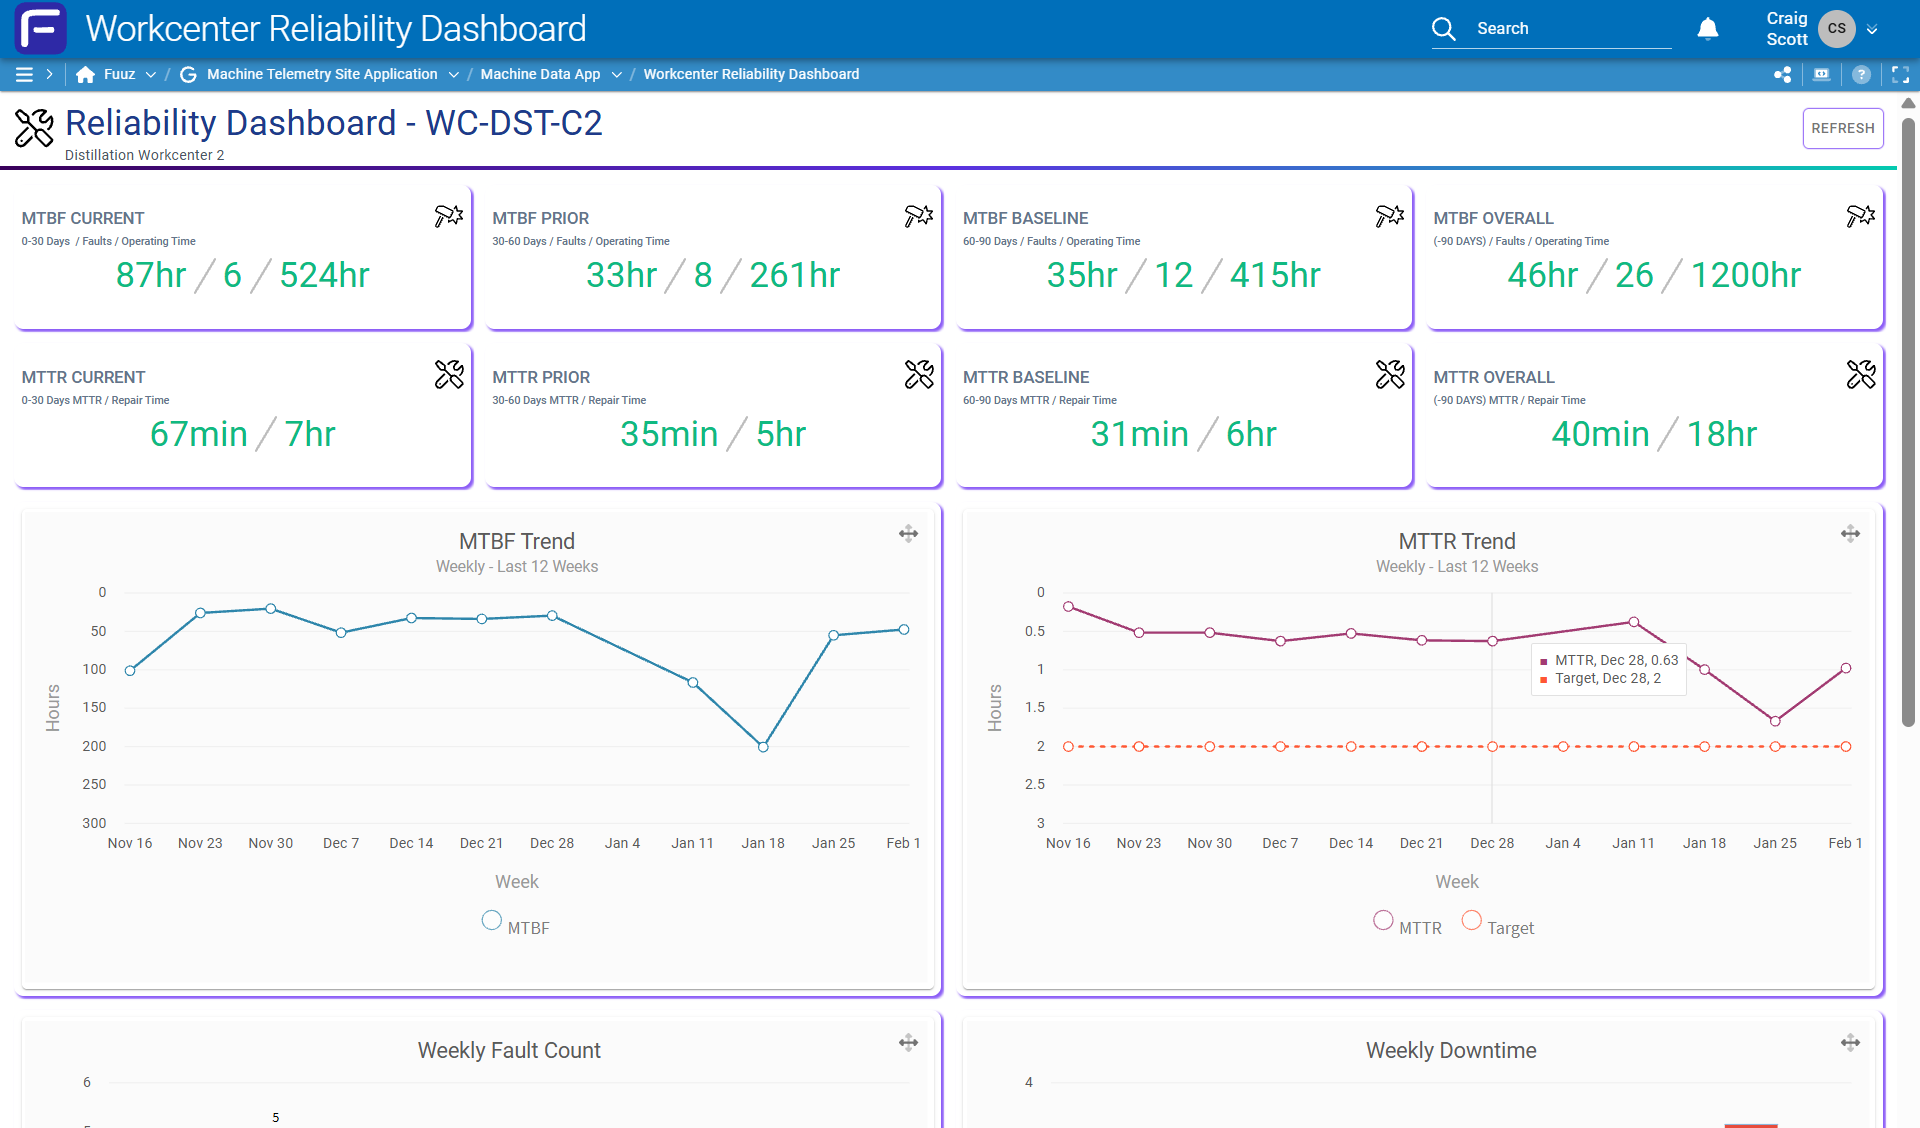Click the Jan 18 point on MTBF Trend
This screenshot has height=1128, width=1920.
(x=763, y=747)
